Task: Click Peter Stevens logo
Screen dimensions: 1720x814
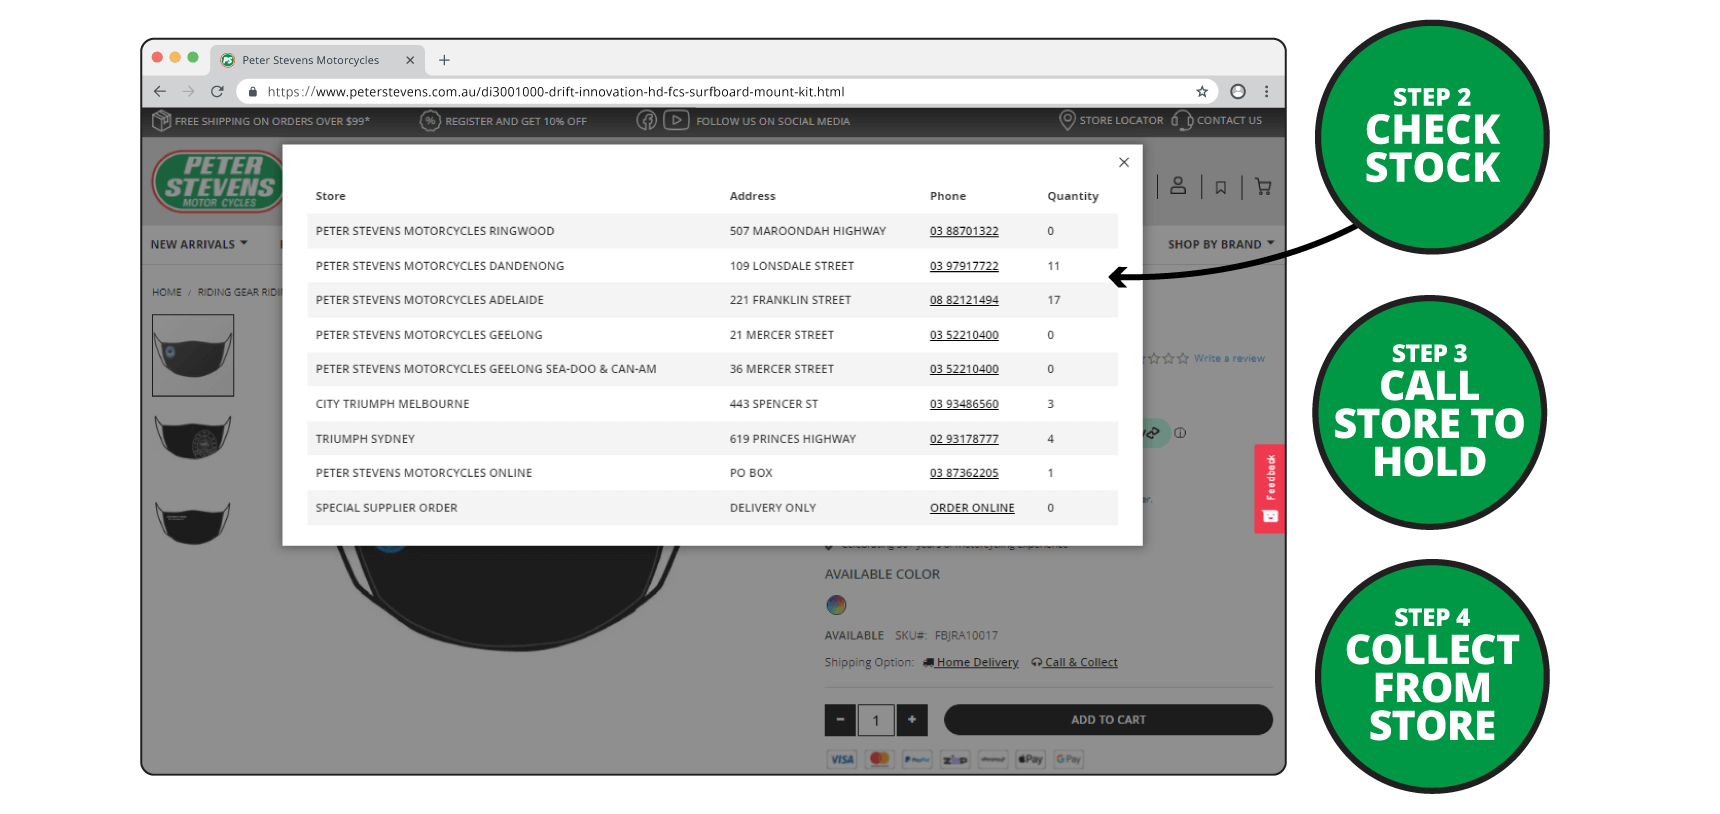Action: pyautogui.click(x=217, y=182)
